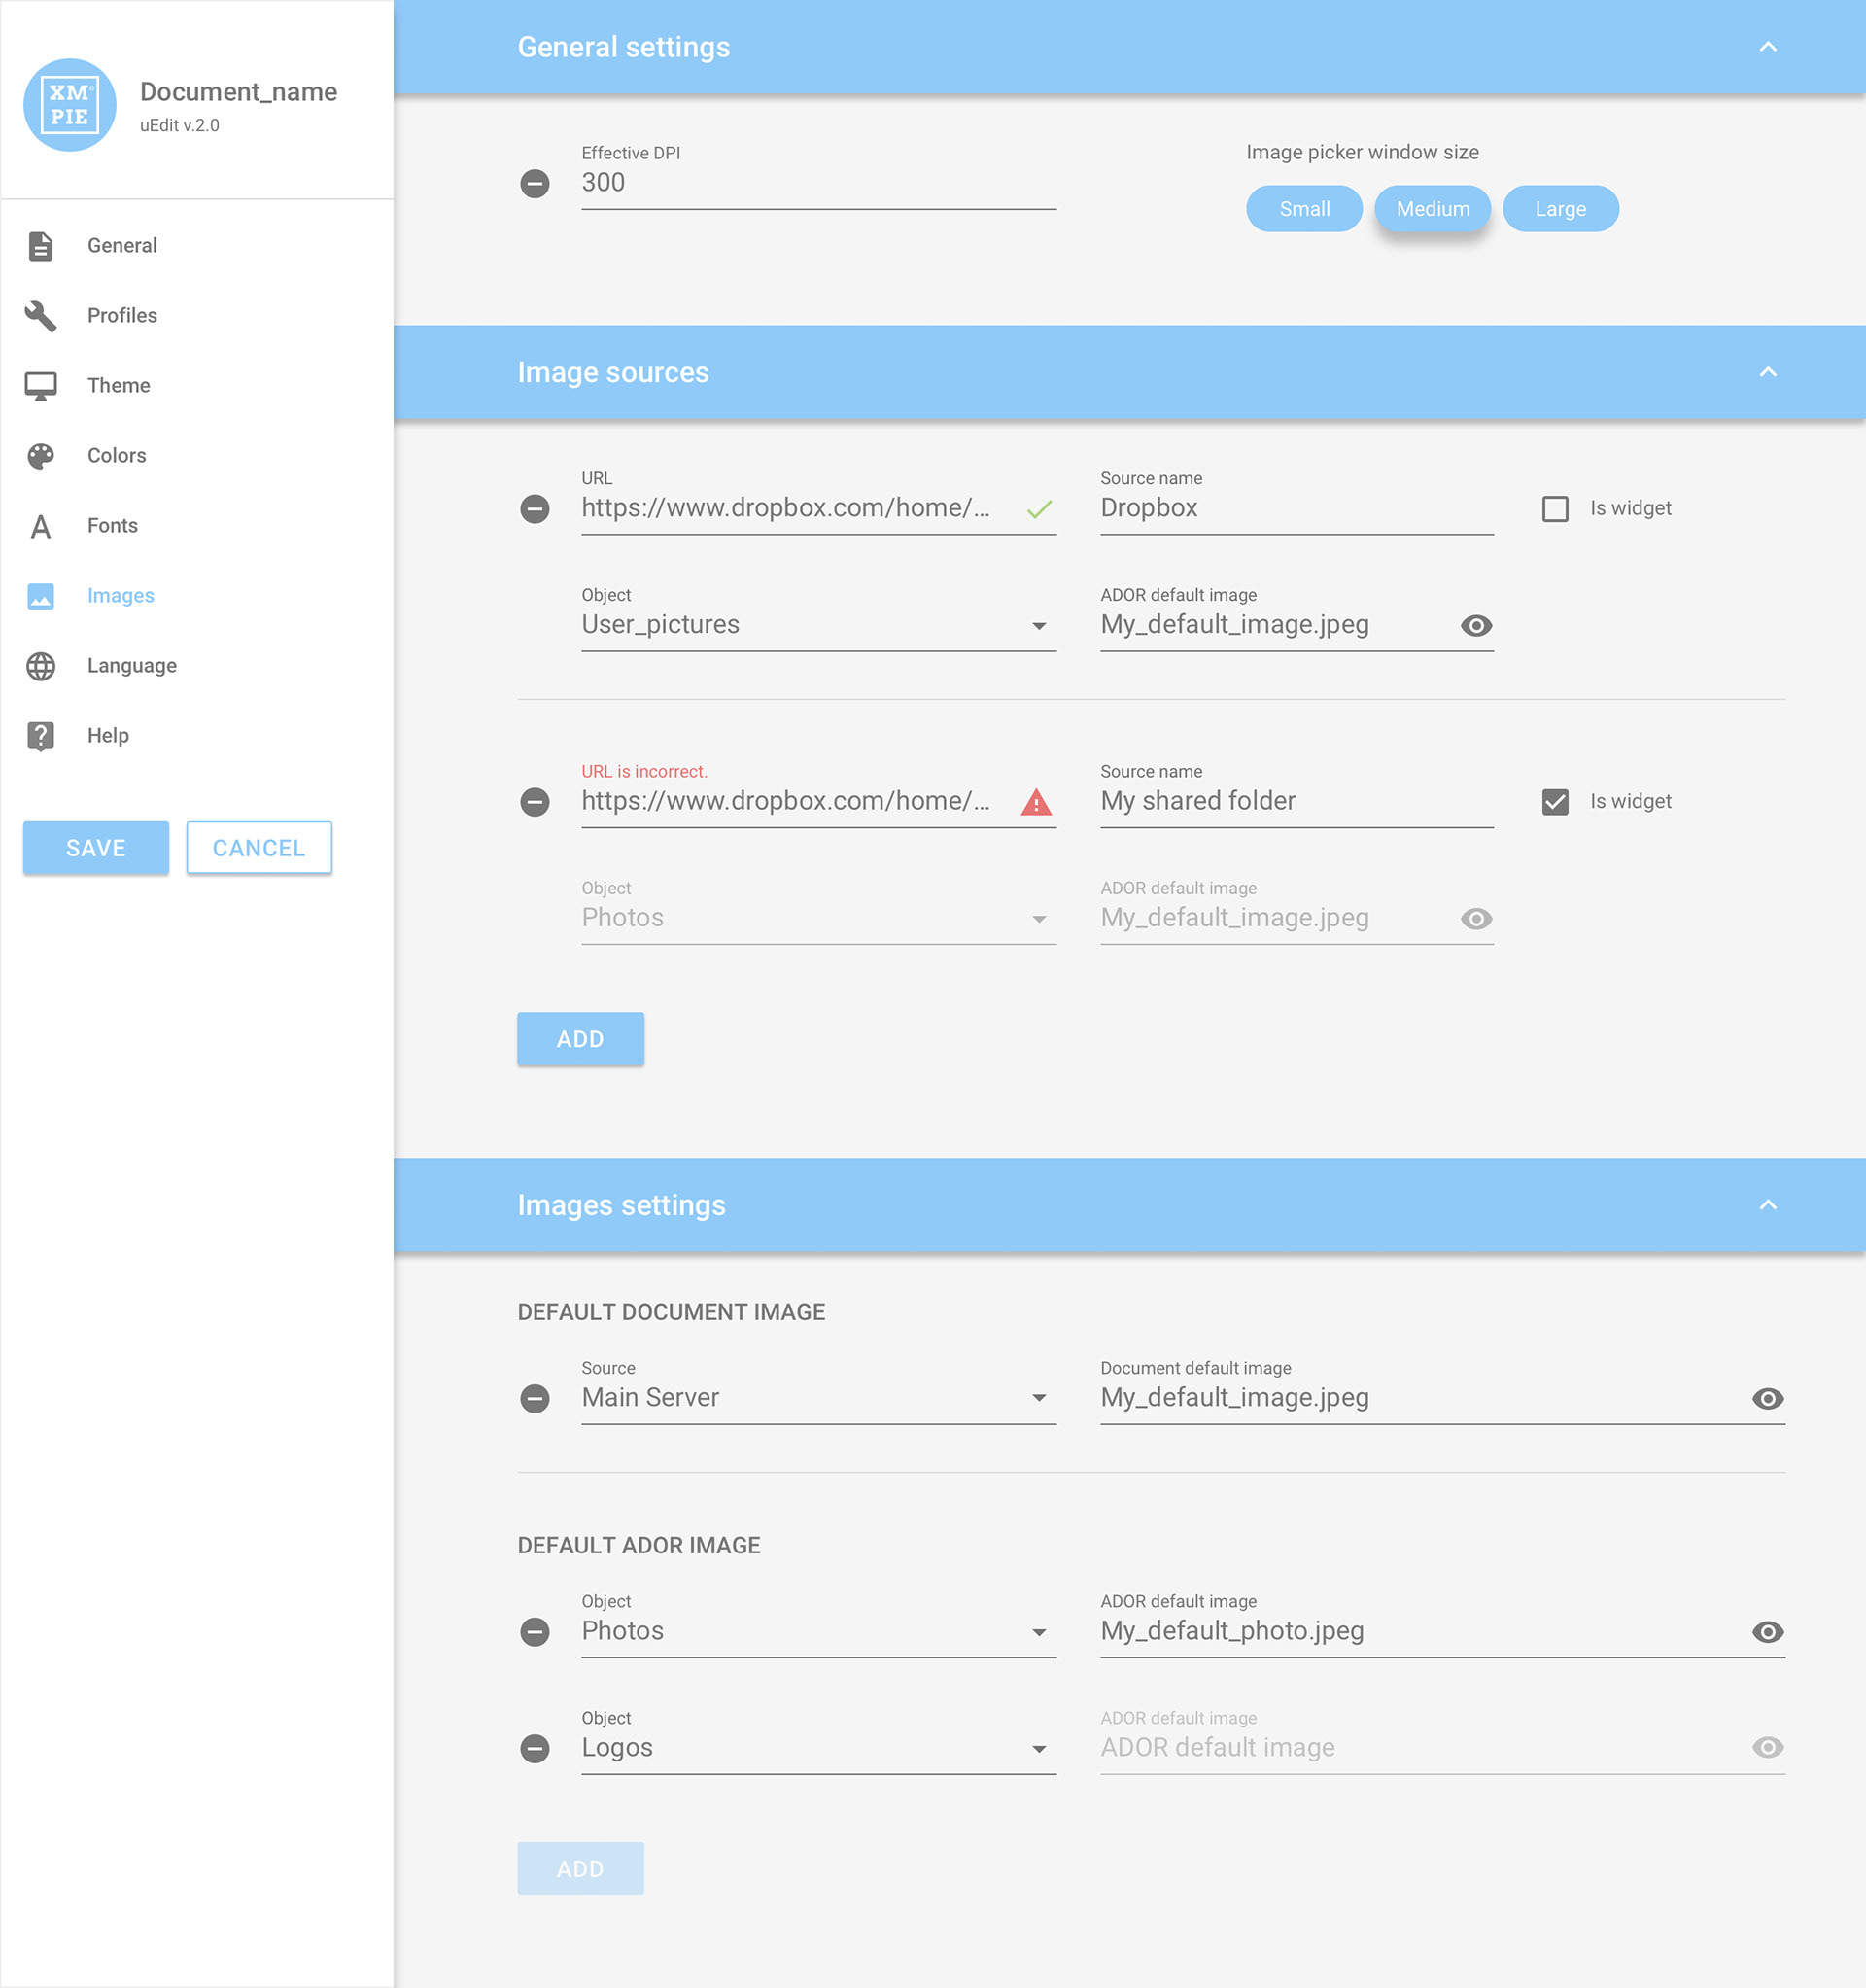Click the Theme monitor icon
This screenshot has width=1866, height=1988.
pyautogui.click(x=41, y=386)
